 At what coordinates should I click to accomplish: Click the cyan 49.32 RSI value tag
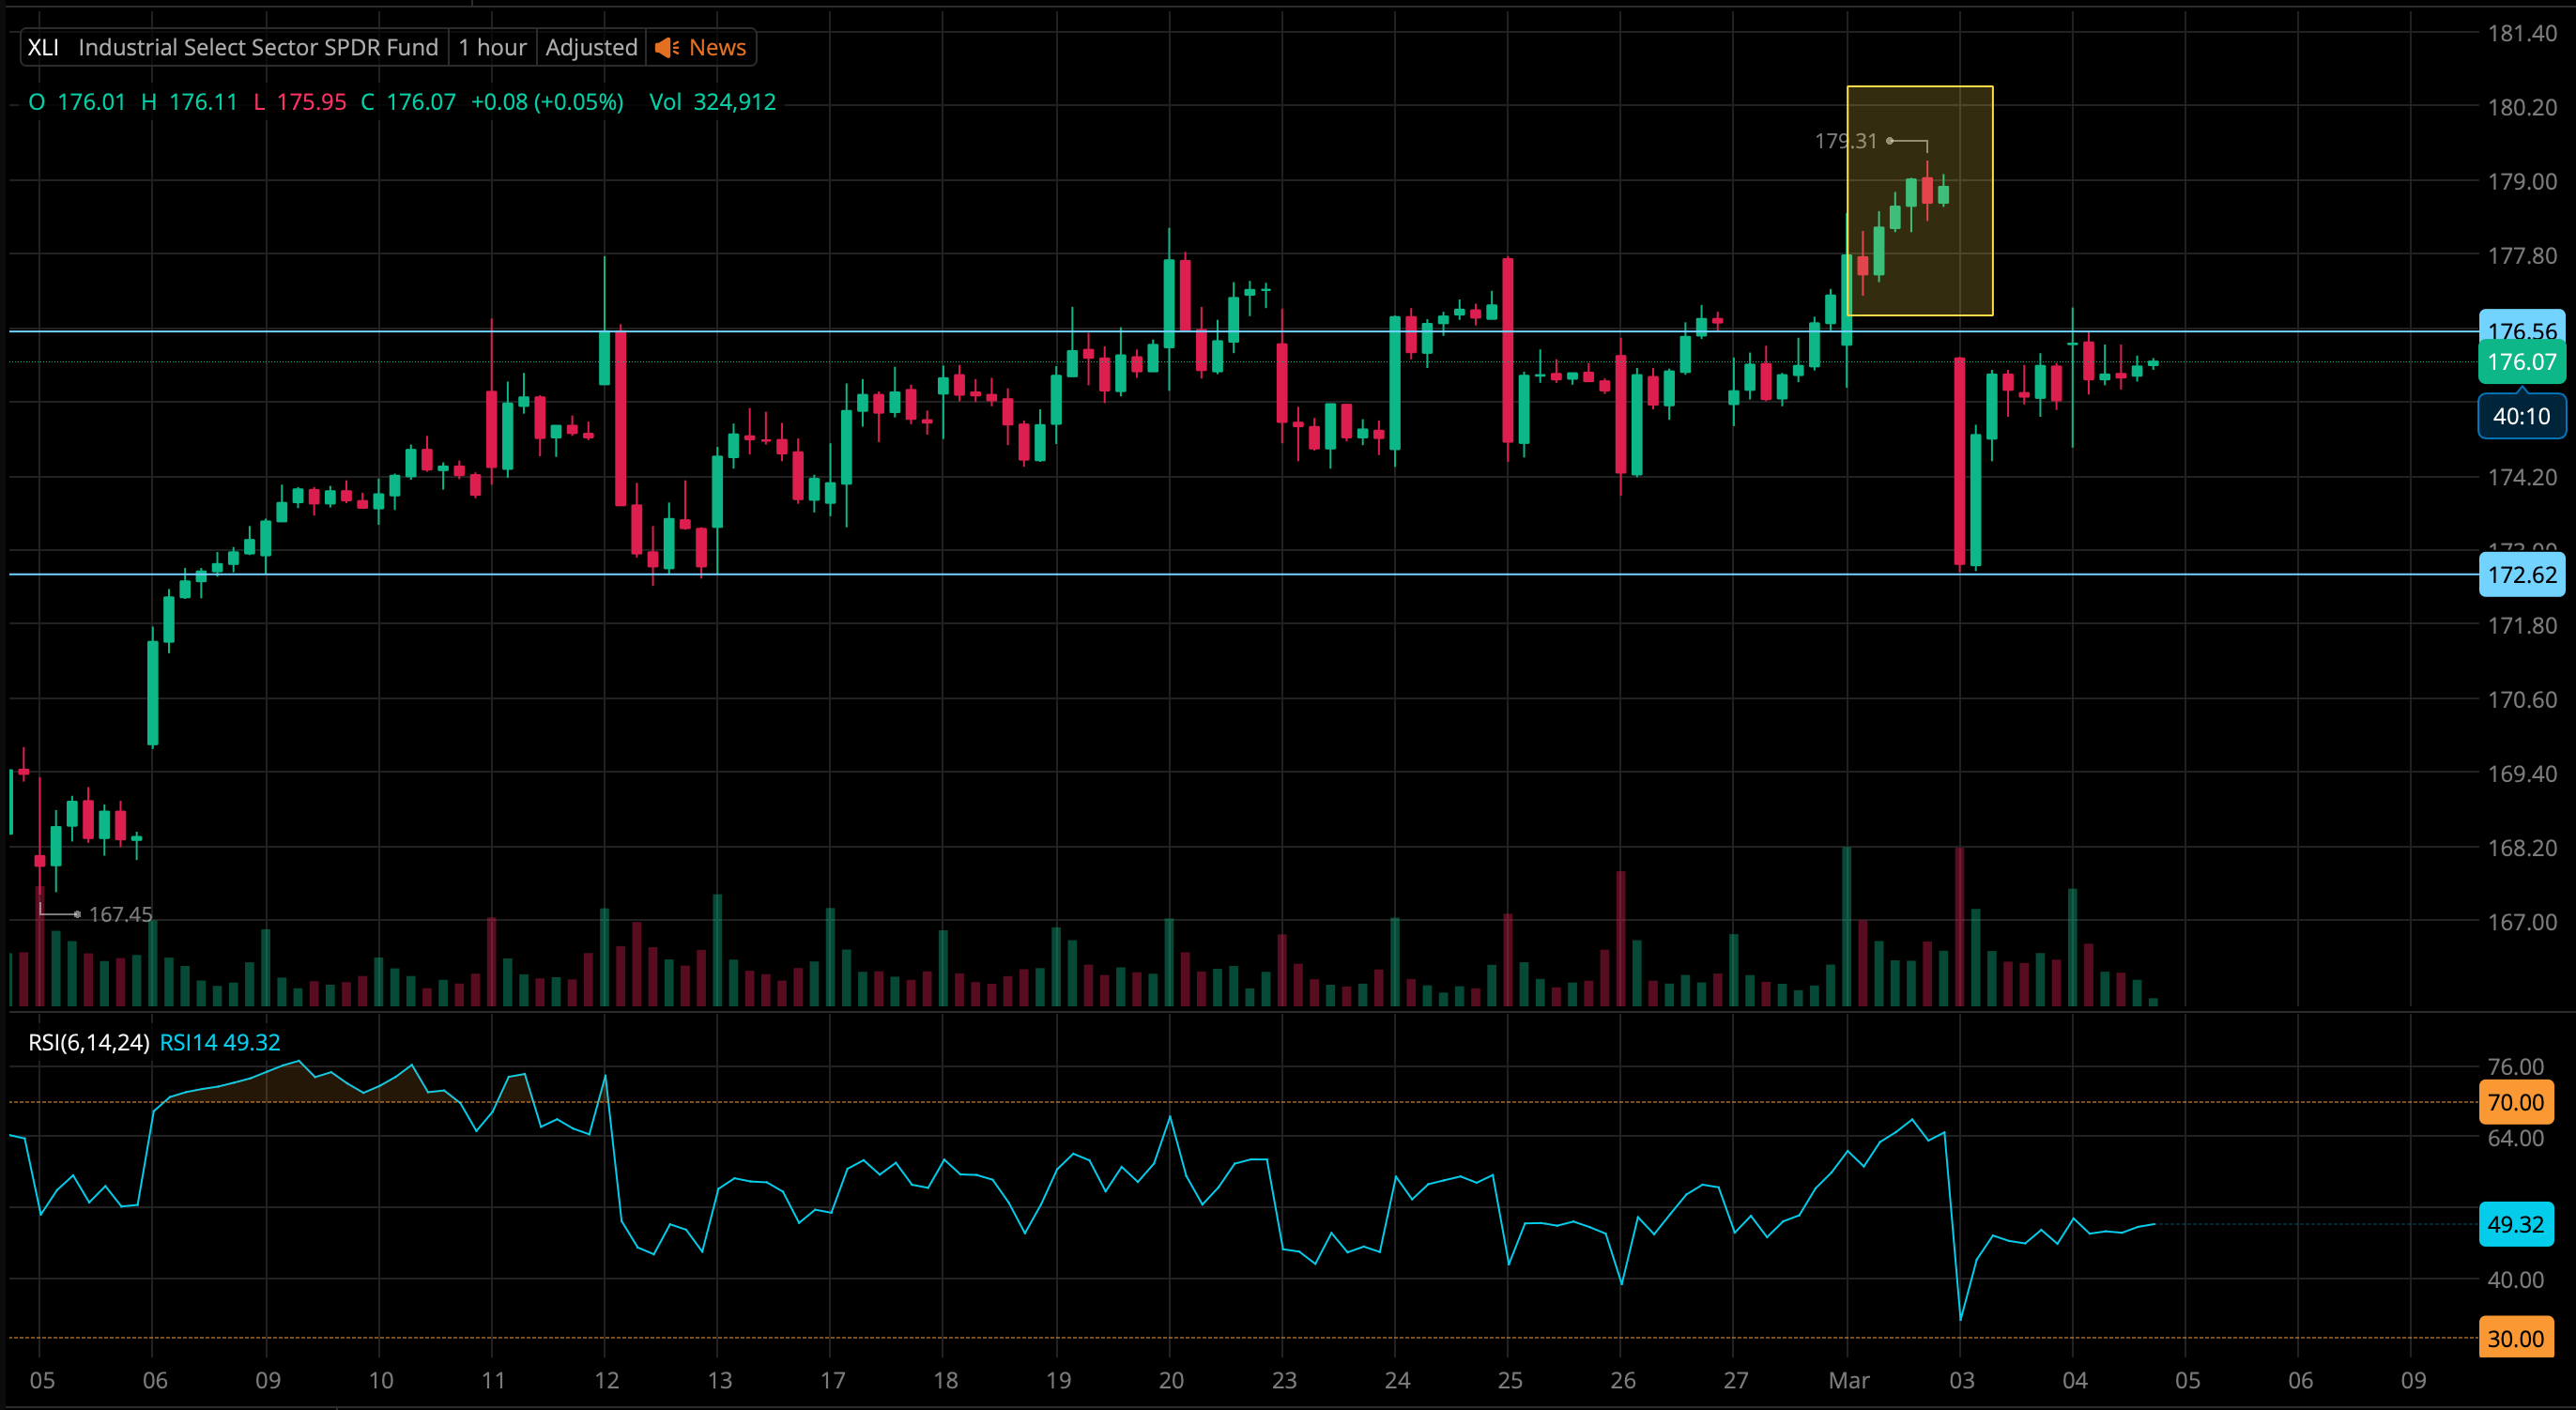pyautogui.click(x=2515, y=1224)
